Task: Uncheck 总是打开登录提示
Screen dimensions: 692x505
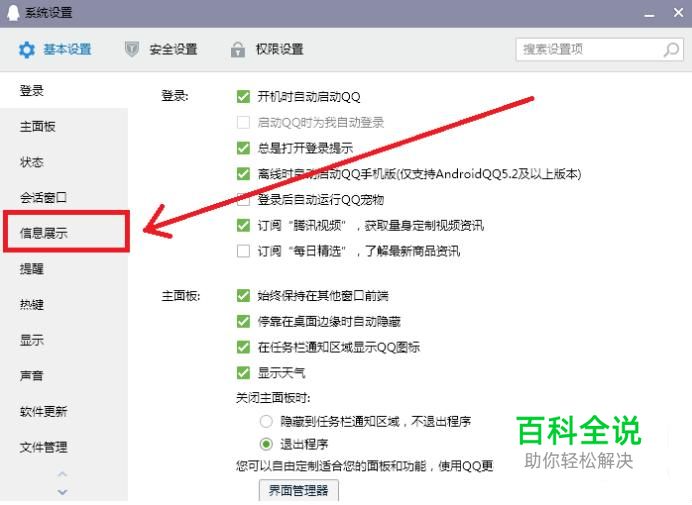Action: [x=243, y=148]
